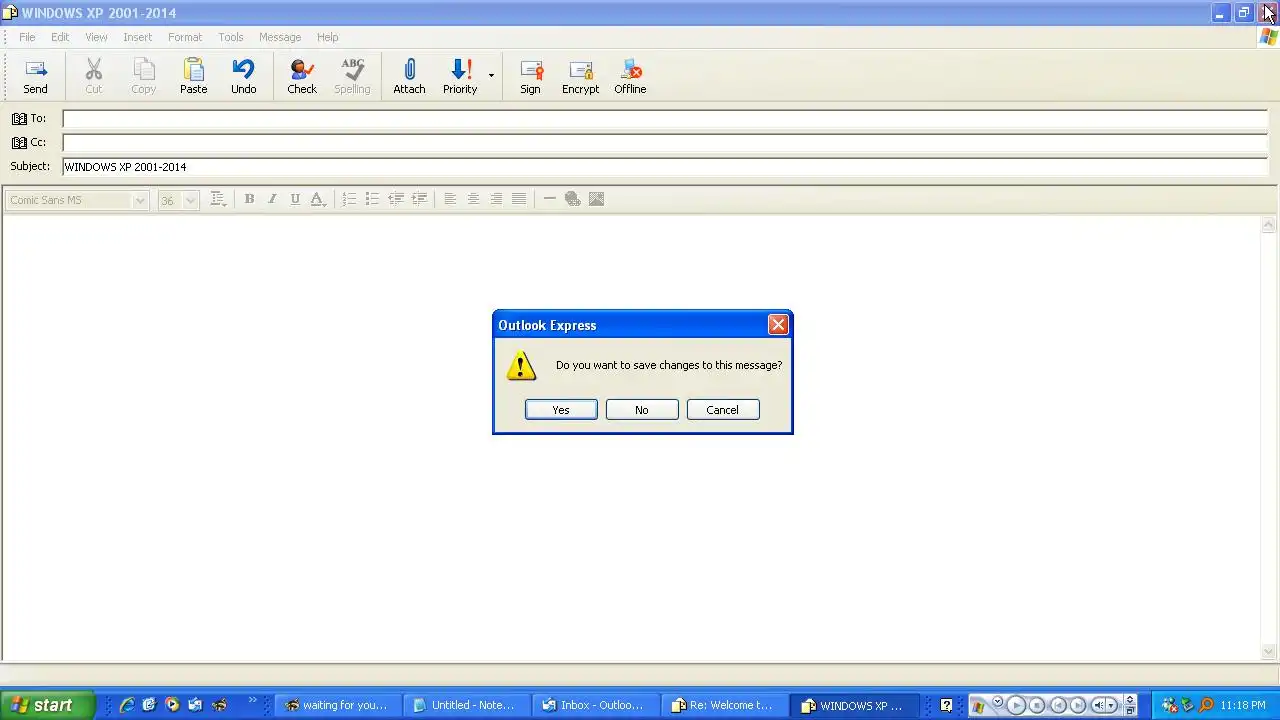This screenshot has width=1280, height=720.
Task: Click the taskbar media player stop button
Action: pyautogui.click(x=1037, y=705)
